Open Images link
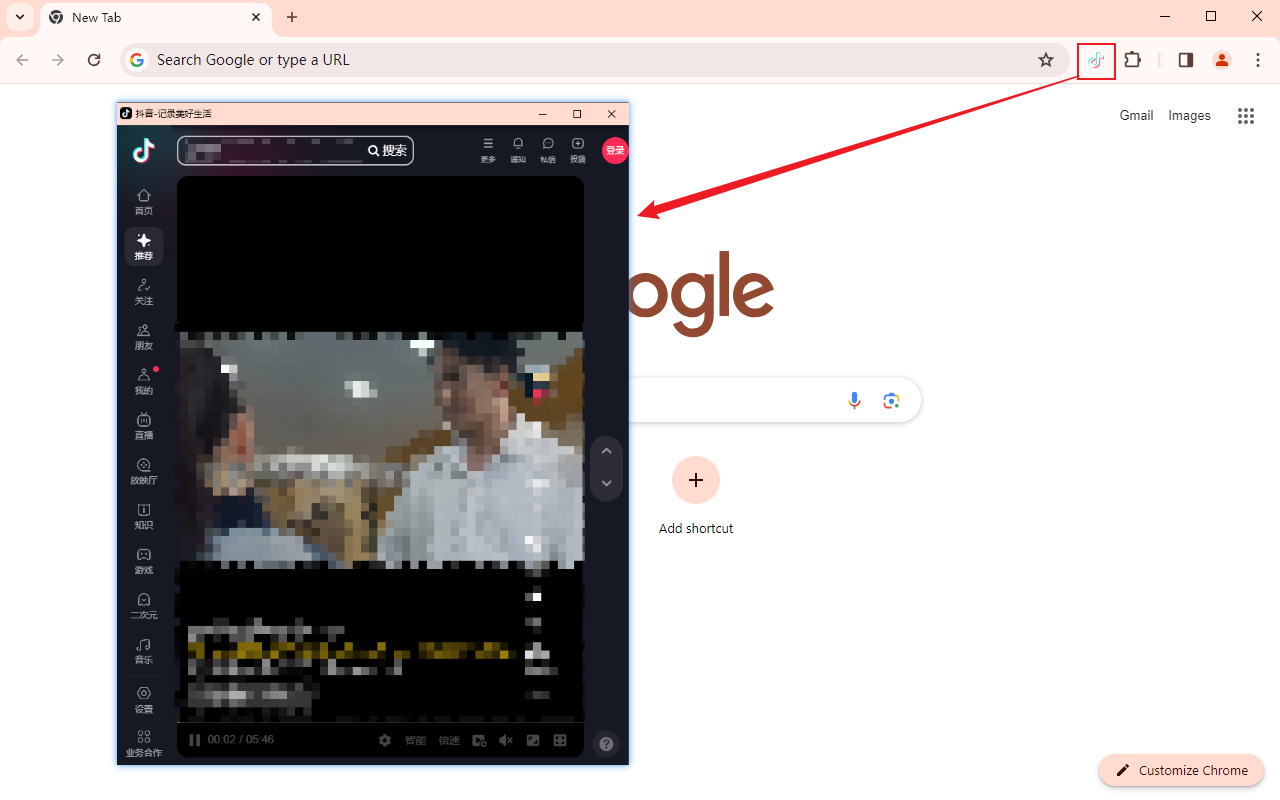 click(x=1189, y=115)
